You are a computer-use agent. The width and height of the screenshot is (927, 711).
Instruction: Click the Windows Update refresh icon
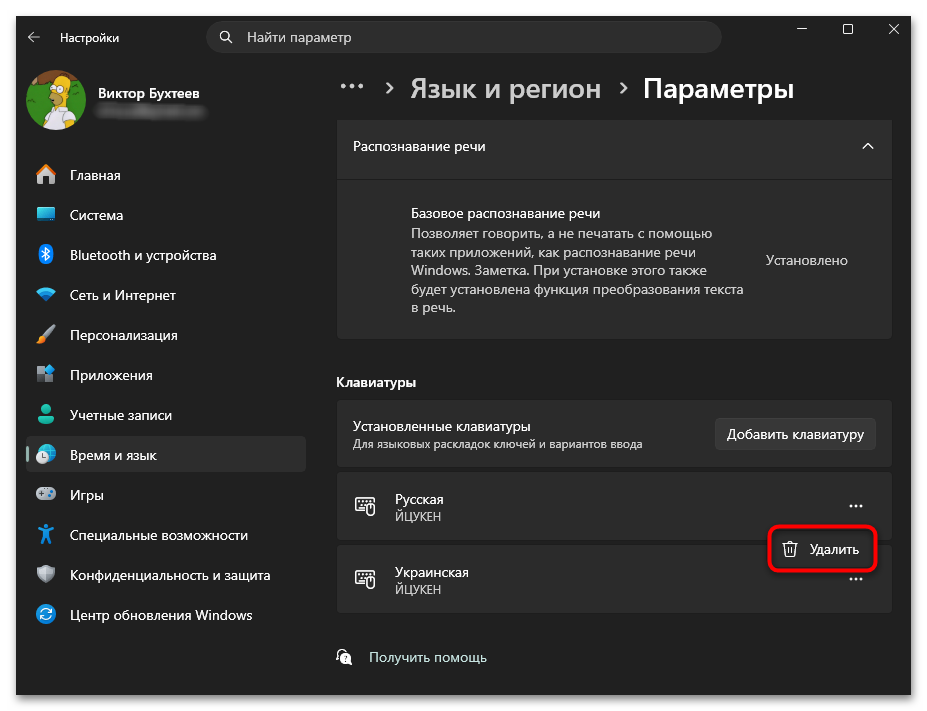46,615
